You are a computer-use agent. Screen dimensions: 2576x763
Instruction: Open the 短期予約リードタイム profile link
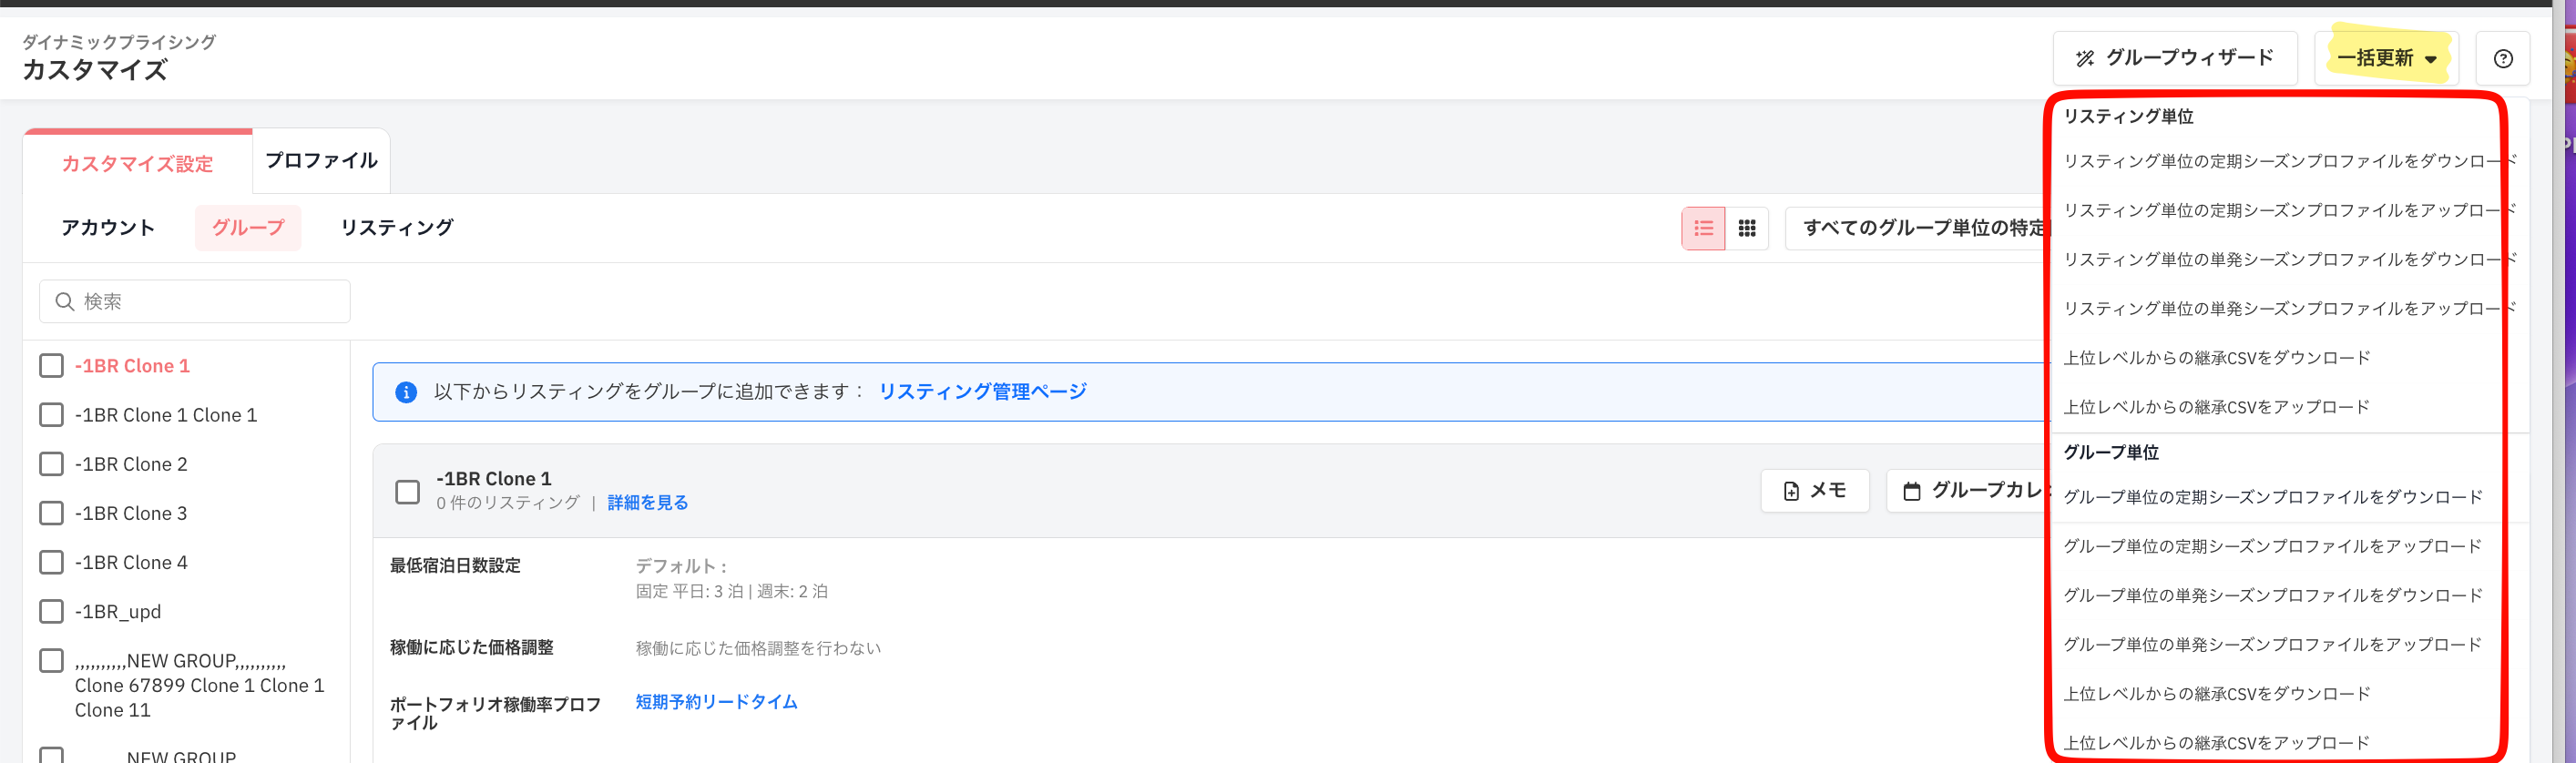tap(716, 702)
